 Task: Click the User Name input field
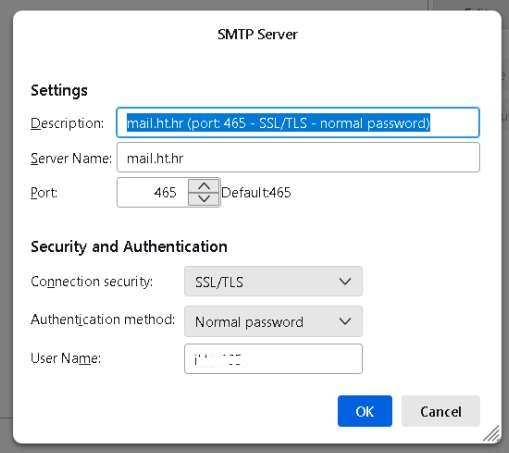click(x=273, y=359)
